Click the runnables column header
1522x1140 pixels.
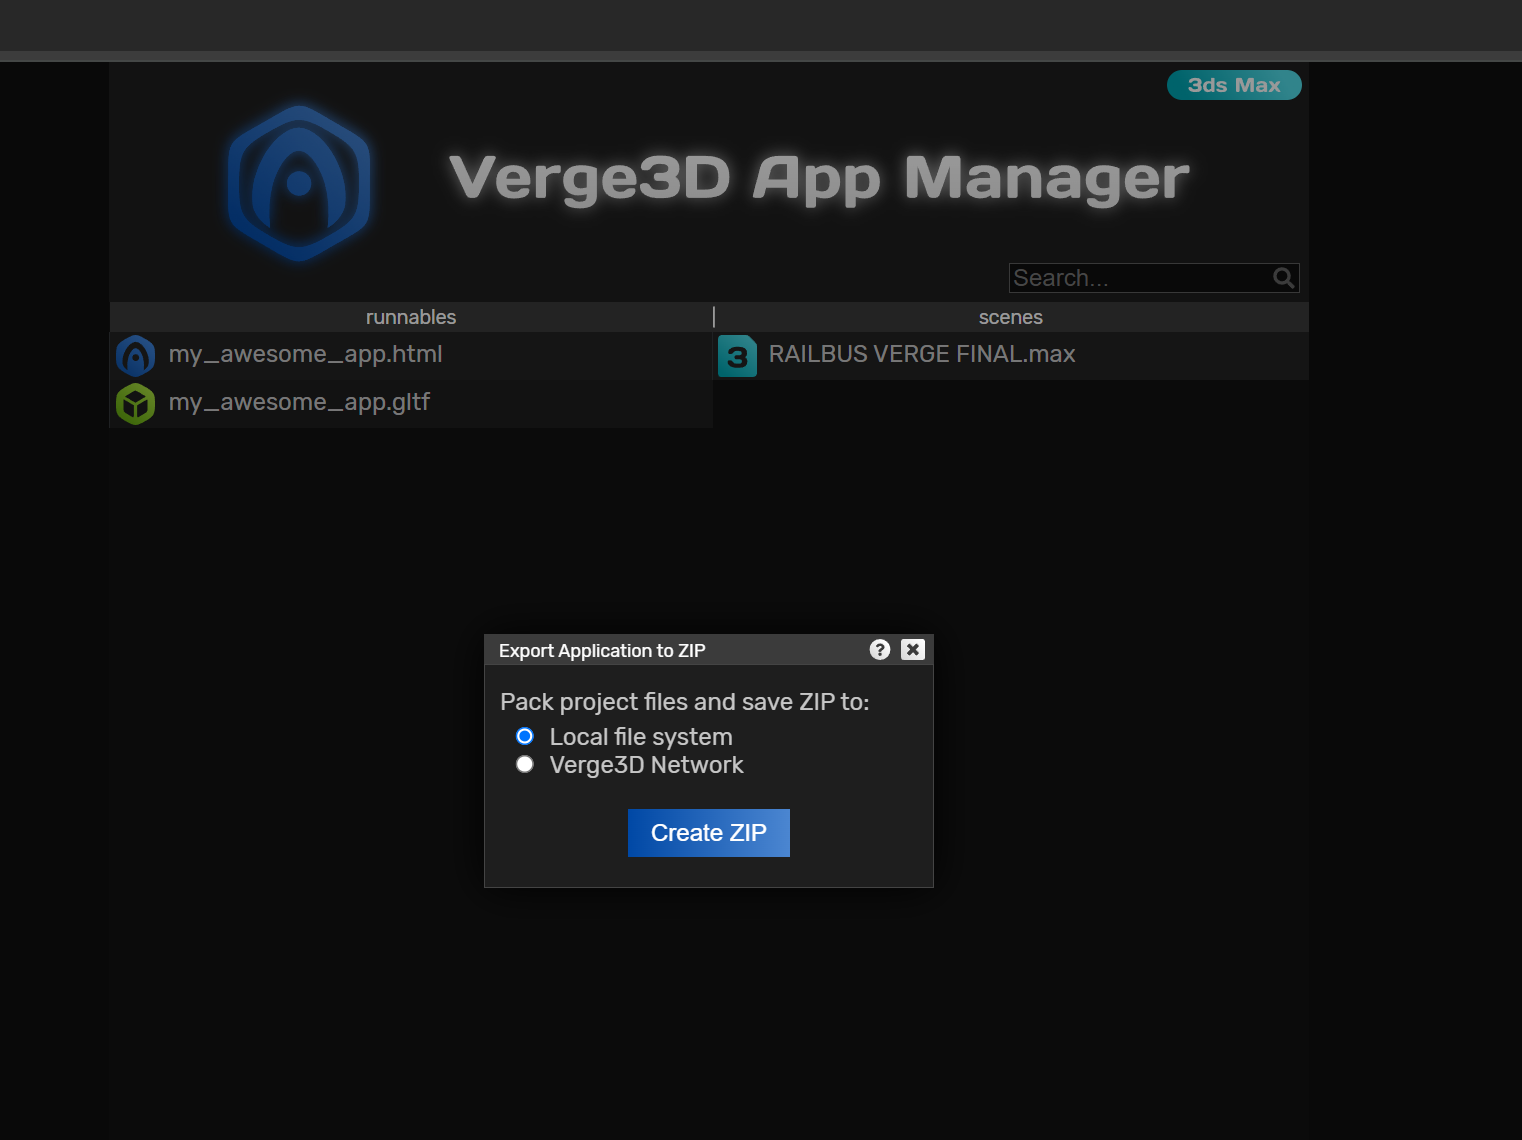[x=411, y=317]
